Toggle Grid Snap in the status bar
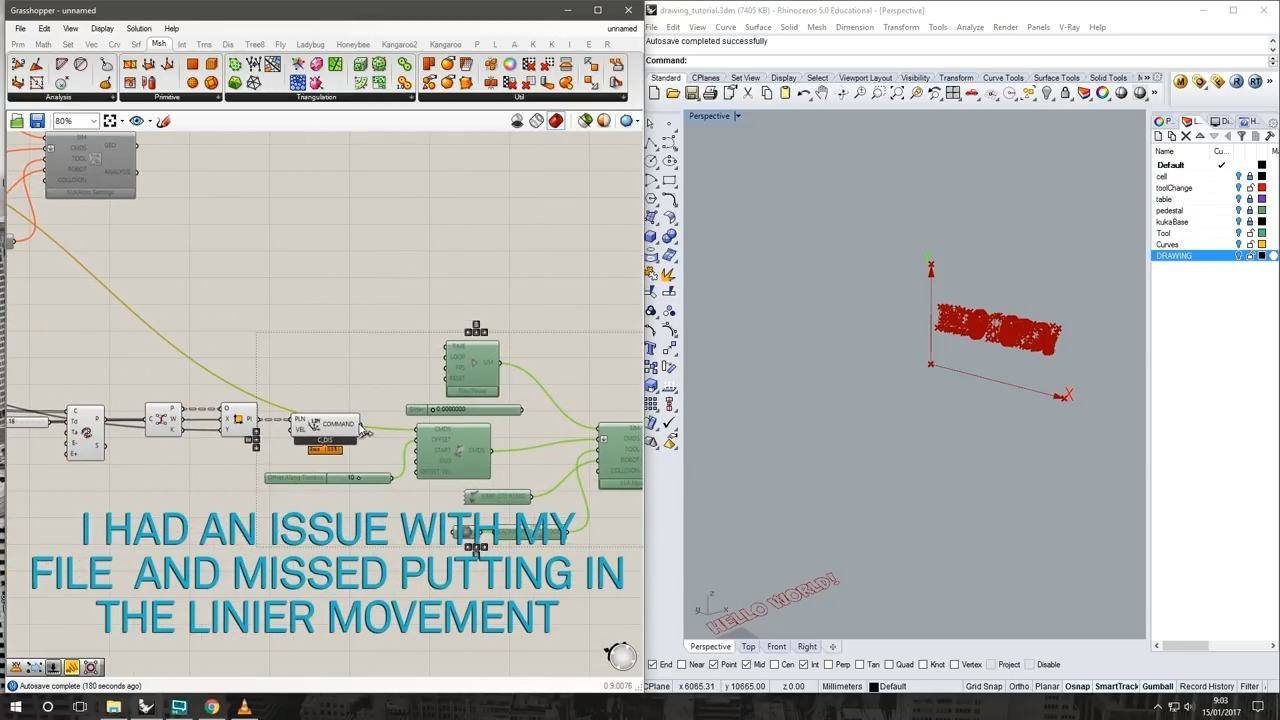1280x720 pixels. (x=984, y=686)
